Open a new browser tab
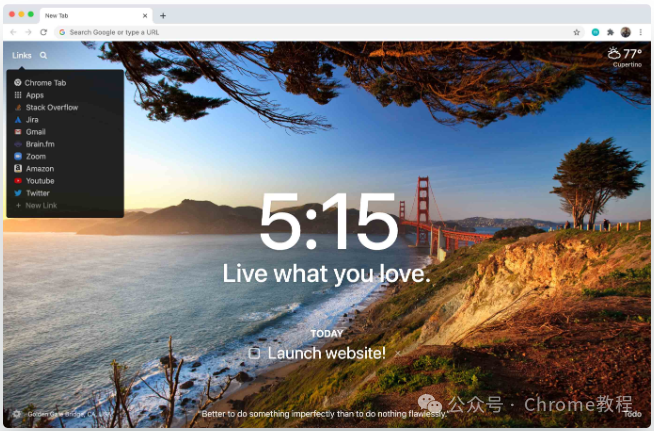654x431 pixels. (163, 16)
